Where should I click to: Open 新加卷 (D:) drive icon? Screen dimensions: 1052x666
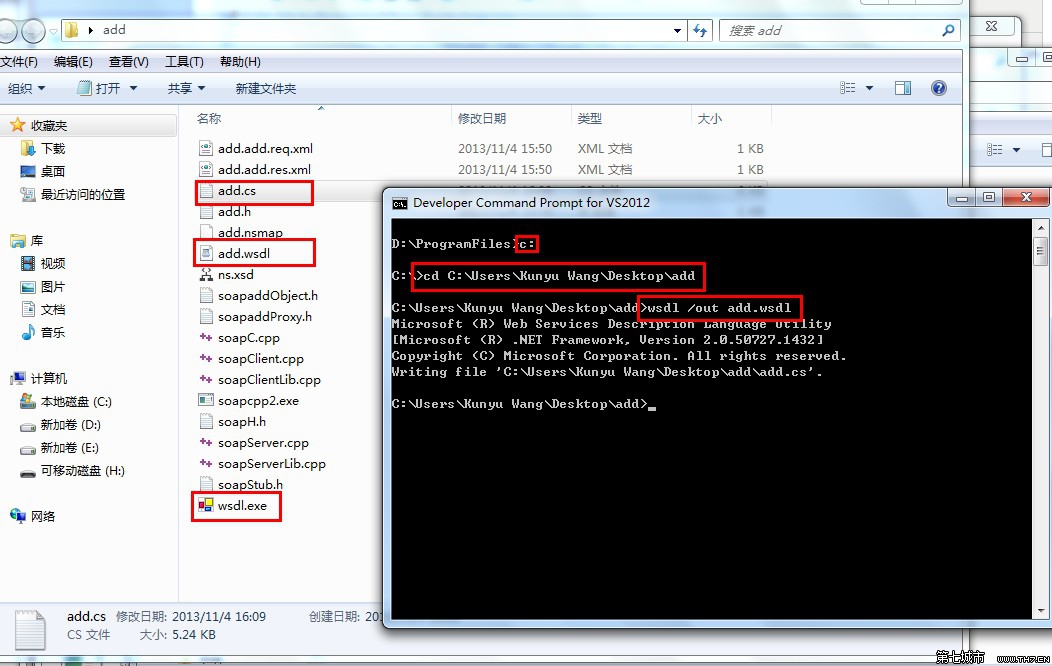(28, 425)
